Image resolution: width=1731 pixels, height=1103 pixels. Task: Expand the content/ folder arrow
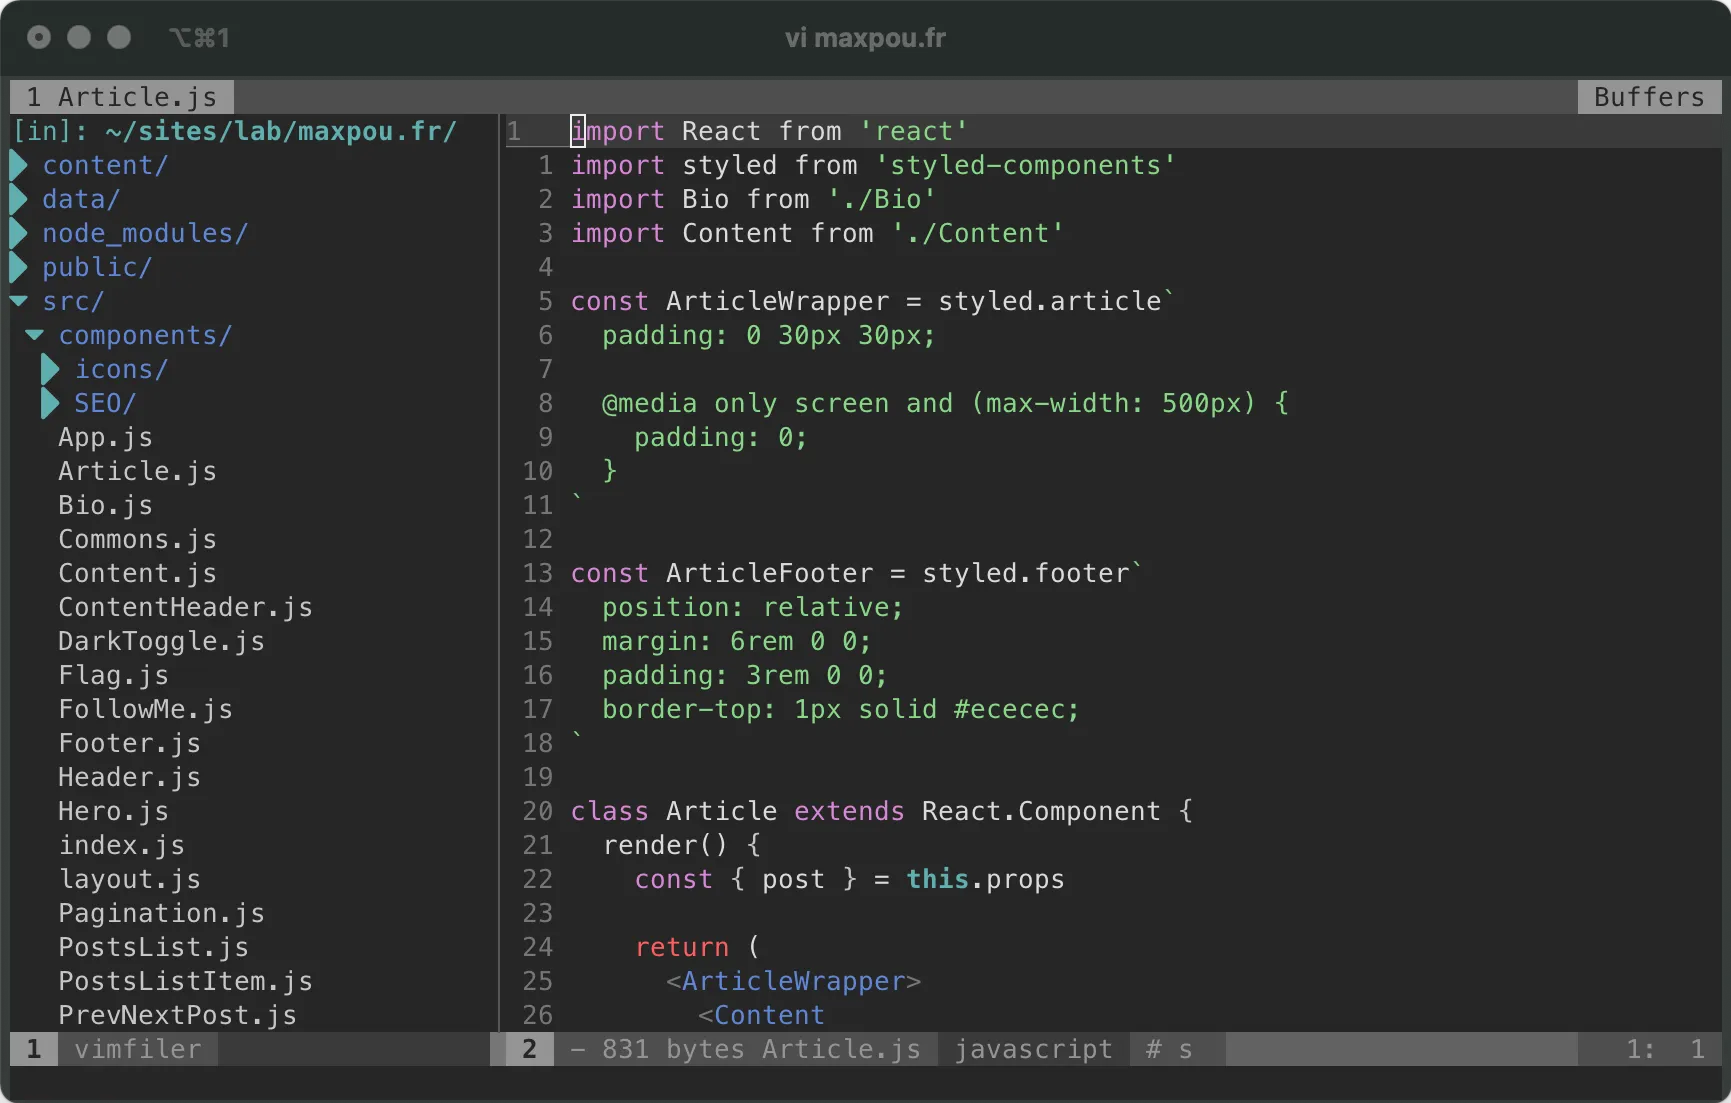tap(18, 165)
